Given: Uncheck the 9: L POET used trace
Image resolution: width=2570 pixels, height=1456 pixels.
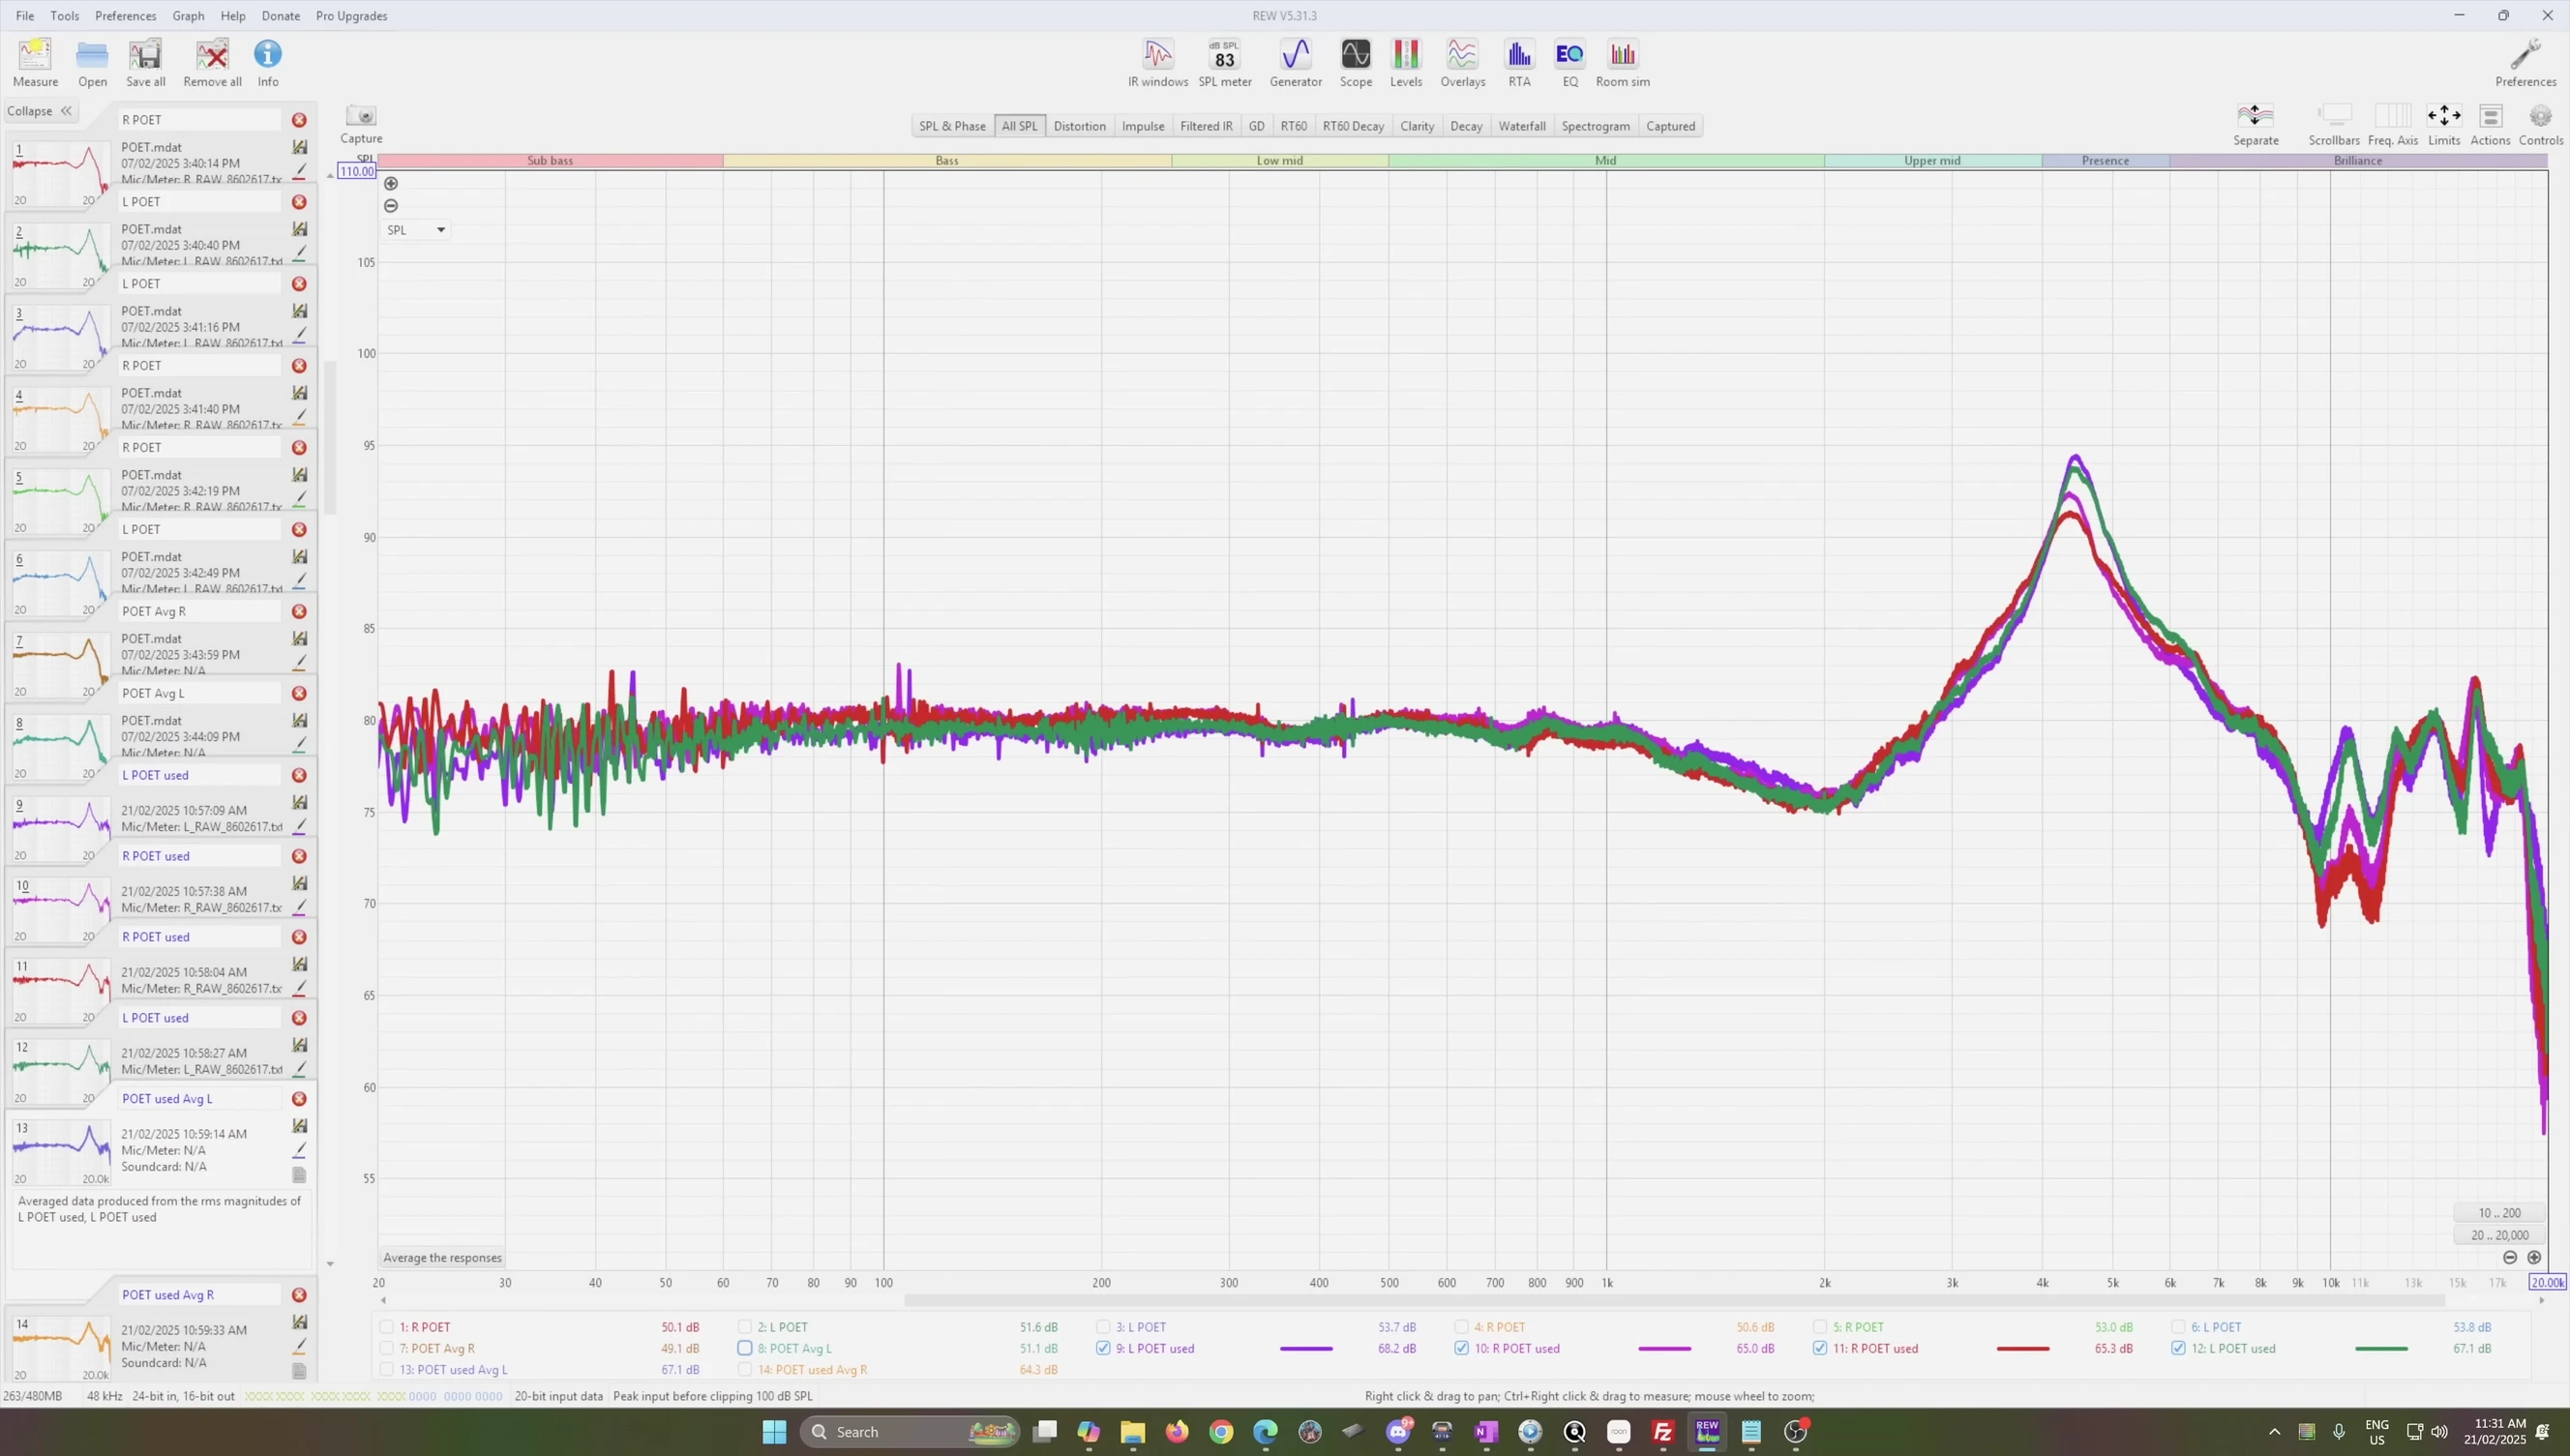Looking at the screenshot, I should click(1103, 1348).
